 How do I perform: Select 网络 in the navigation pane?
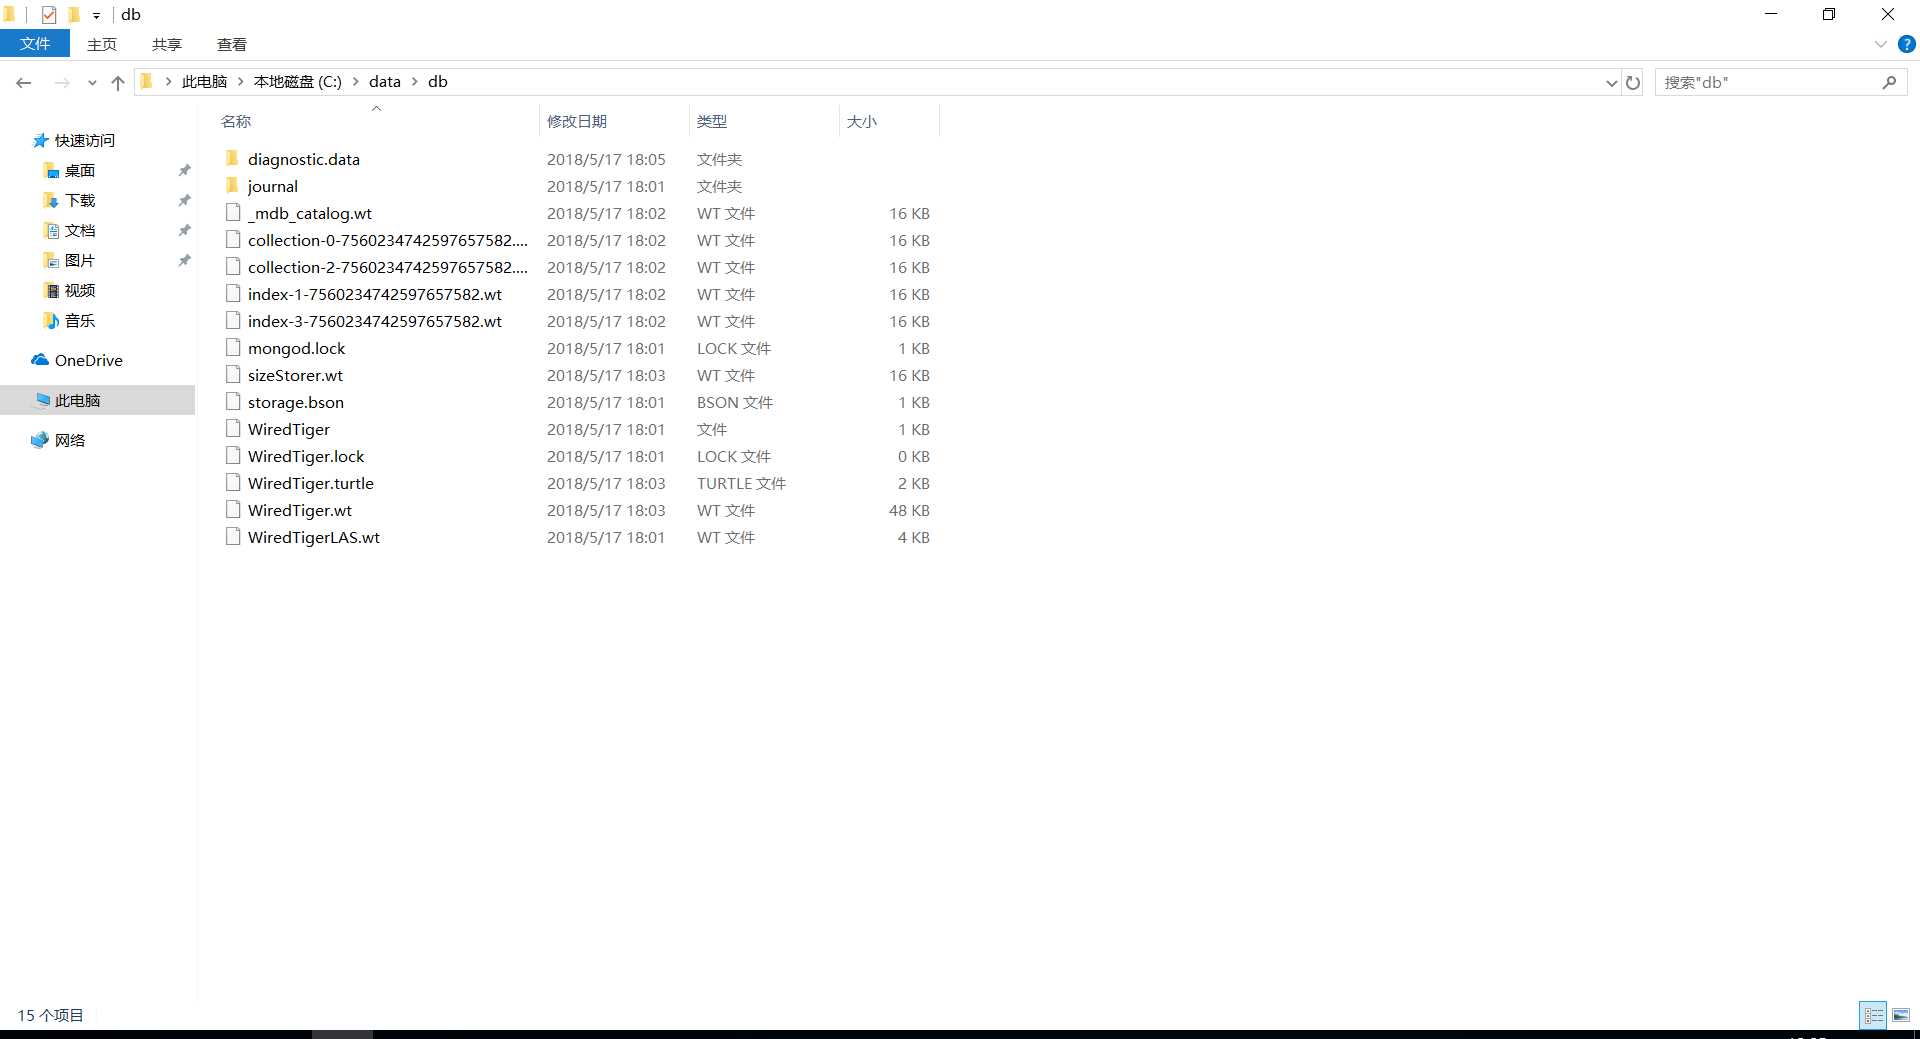point(69,441)
